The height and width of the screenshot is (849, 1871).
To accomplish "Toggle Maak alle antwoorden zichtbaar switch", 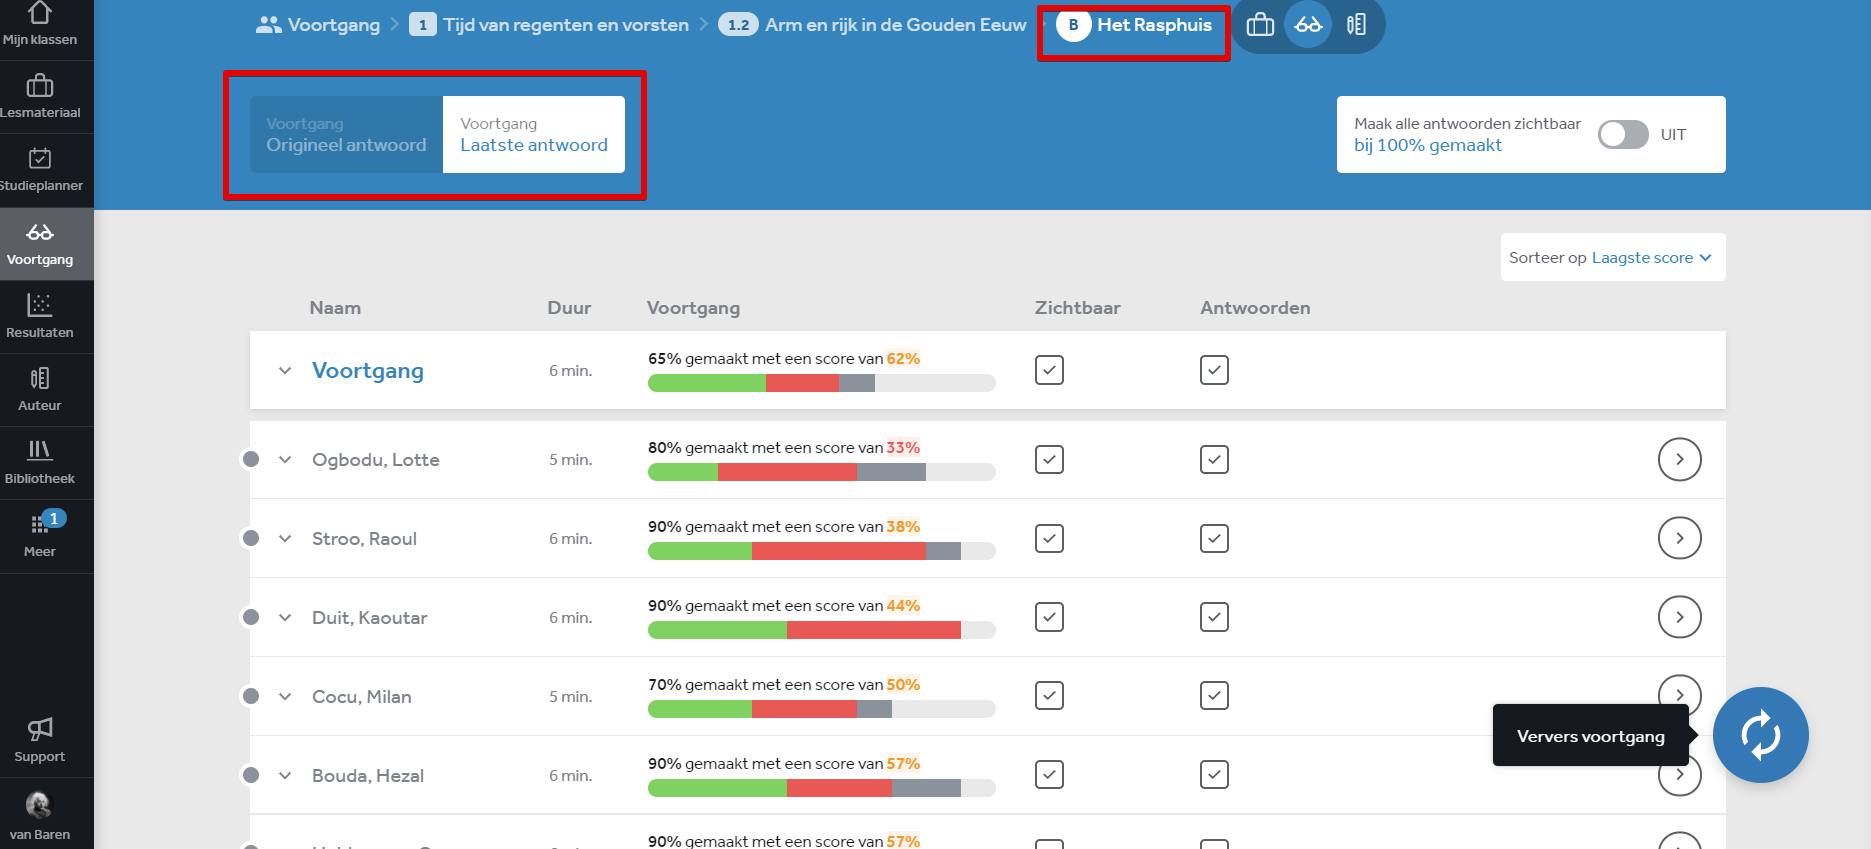I will pyautogui.click(x=1622, y=134).
